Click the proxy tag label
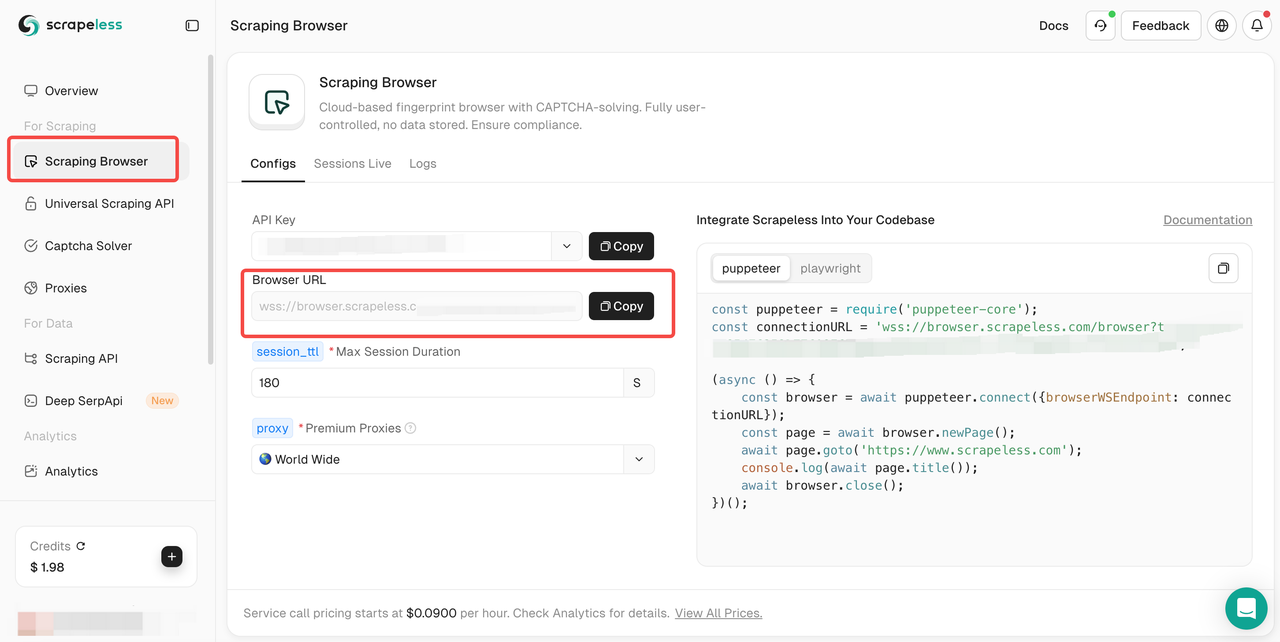Viewport: 1280px width, 642px height. [x=272, y=428]
